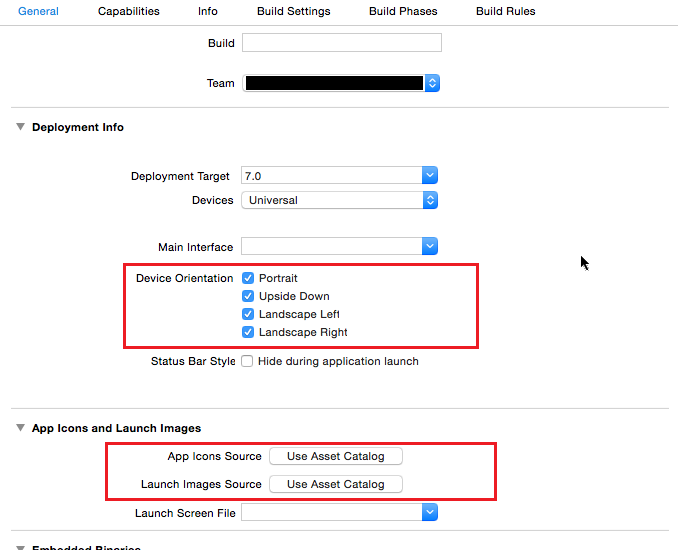This screenshot has width=678, height=550.
Task: Switch to the Capabilities tab
Action: 128,11
